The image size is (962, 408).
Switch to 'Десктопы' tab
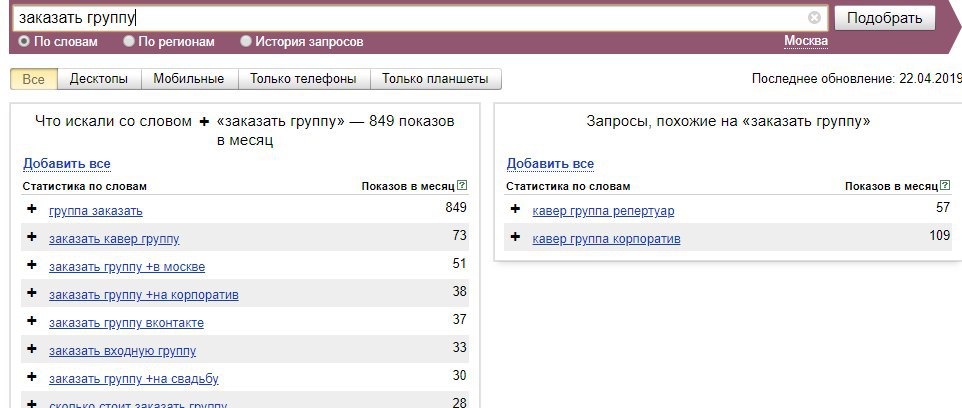tap(99, 79)
